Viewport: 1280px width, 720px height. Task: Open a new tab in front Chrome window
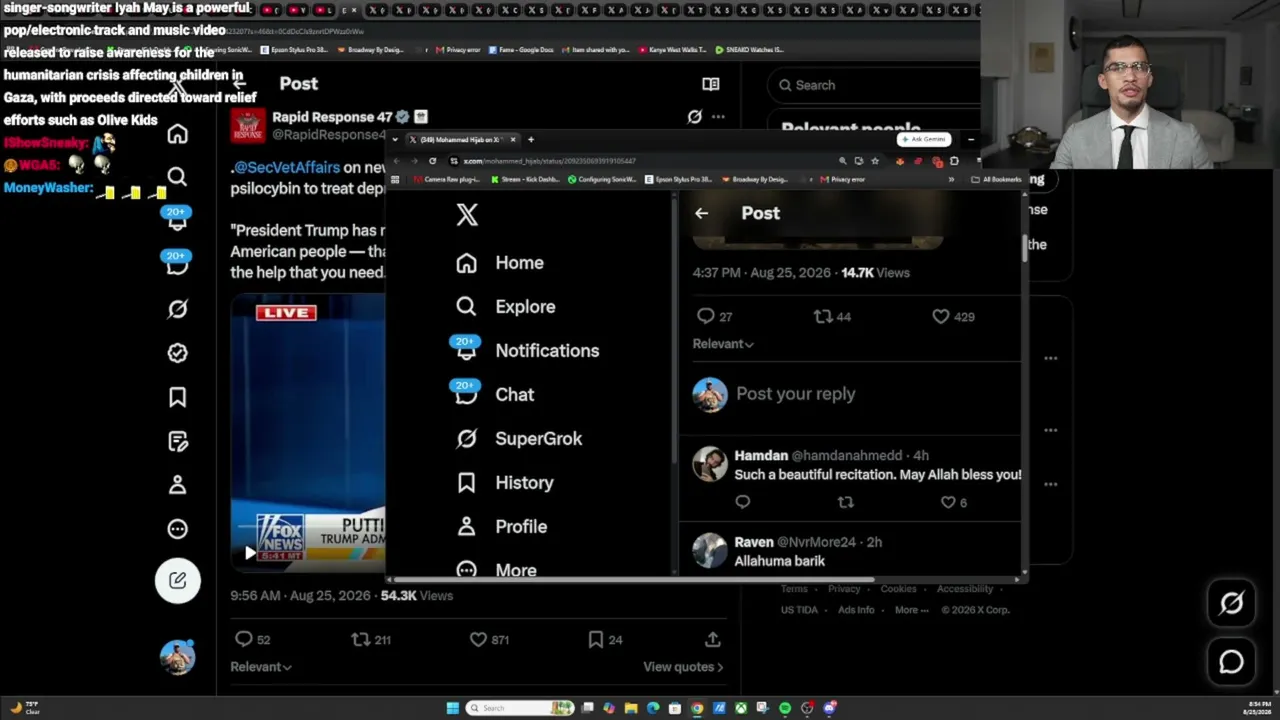point(531,140)
